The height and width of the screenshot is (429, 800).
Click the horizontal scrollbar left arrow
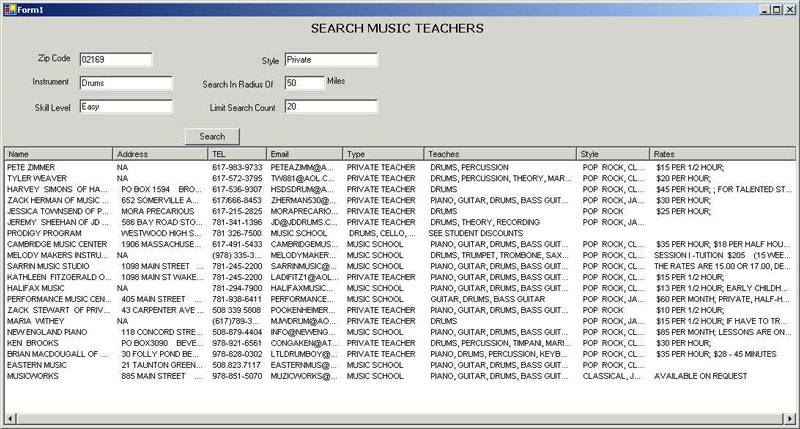[10, 419]
